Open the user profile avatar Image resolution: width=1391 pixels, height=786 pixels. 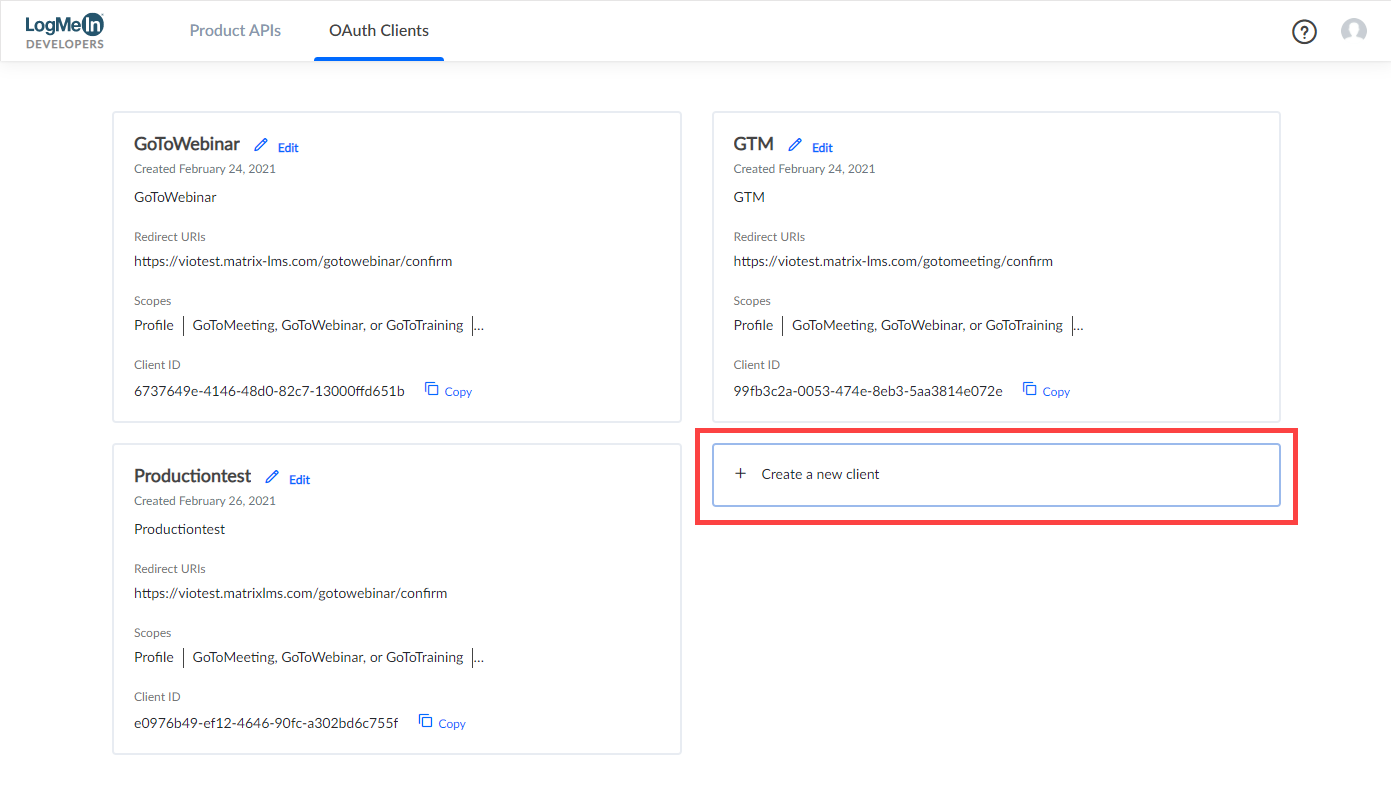click(1354, 31)
